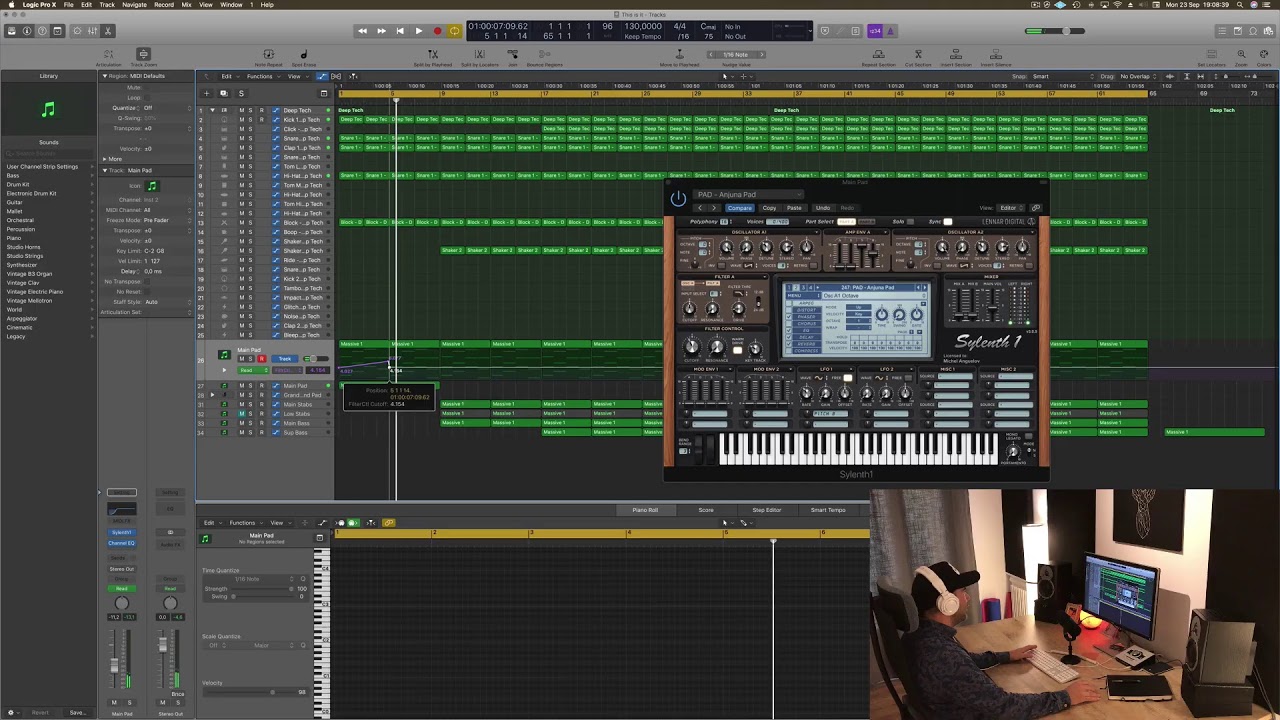Toggle the Sylenth1 Solo switch
This screenshot has height=720, width=1280.
tap(911, 221)
